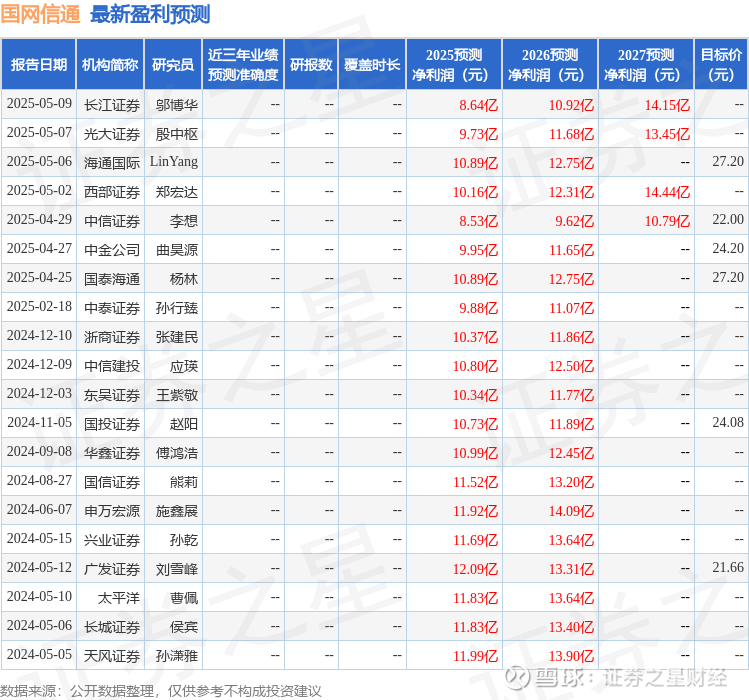Select the 2025-04-29 report date cell
The width and height of the screenshot is (749, 700).
(x=39, y=219)
